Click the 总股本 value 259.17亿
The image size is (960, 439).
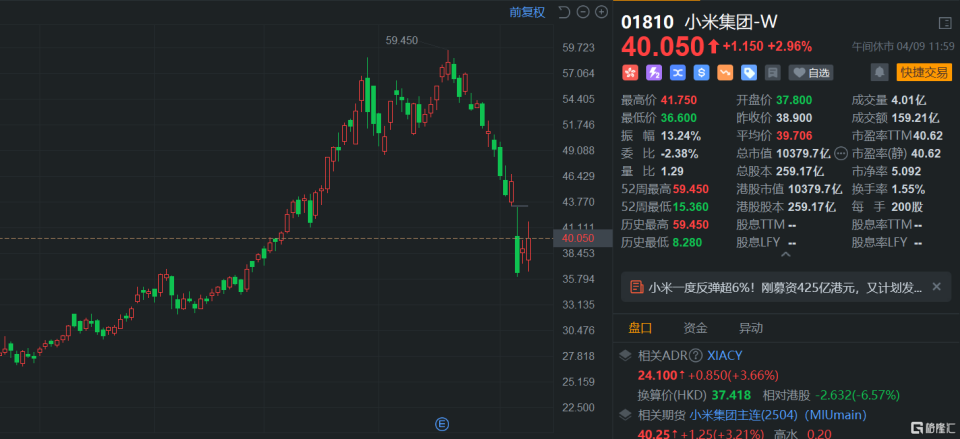click(800, 171)
